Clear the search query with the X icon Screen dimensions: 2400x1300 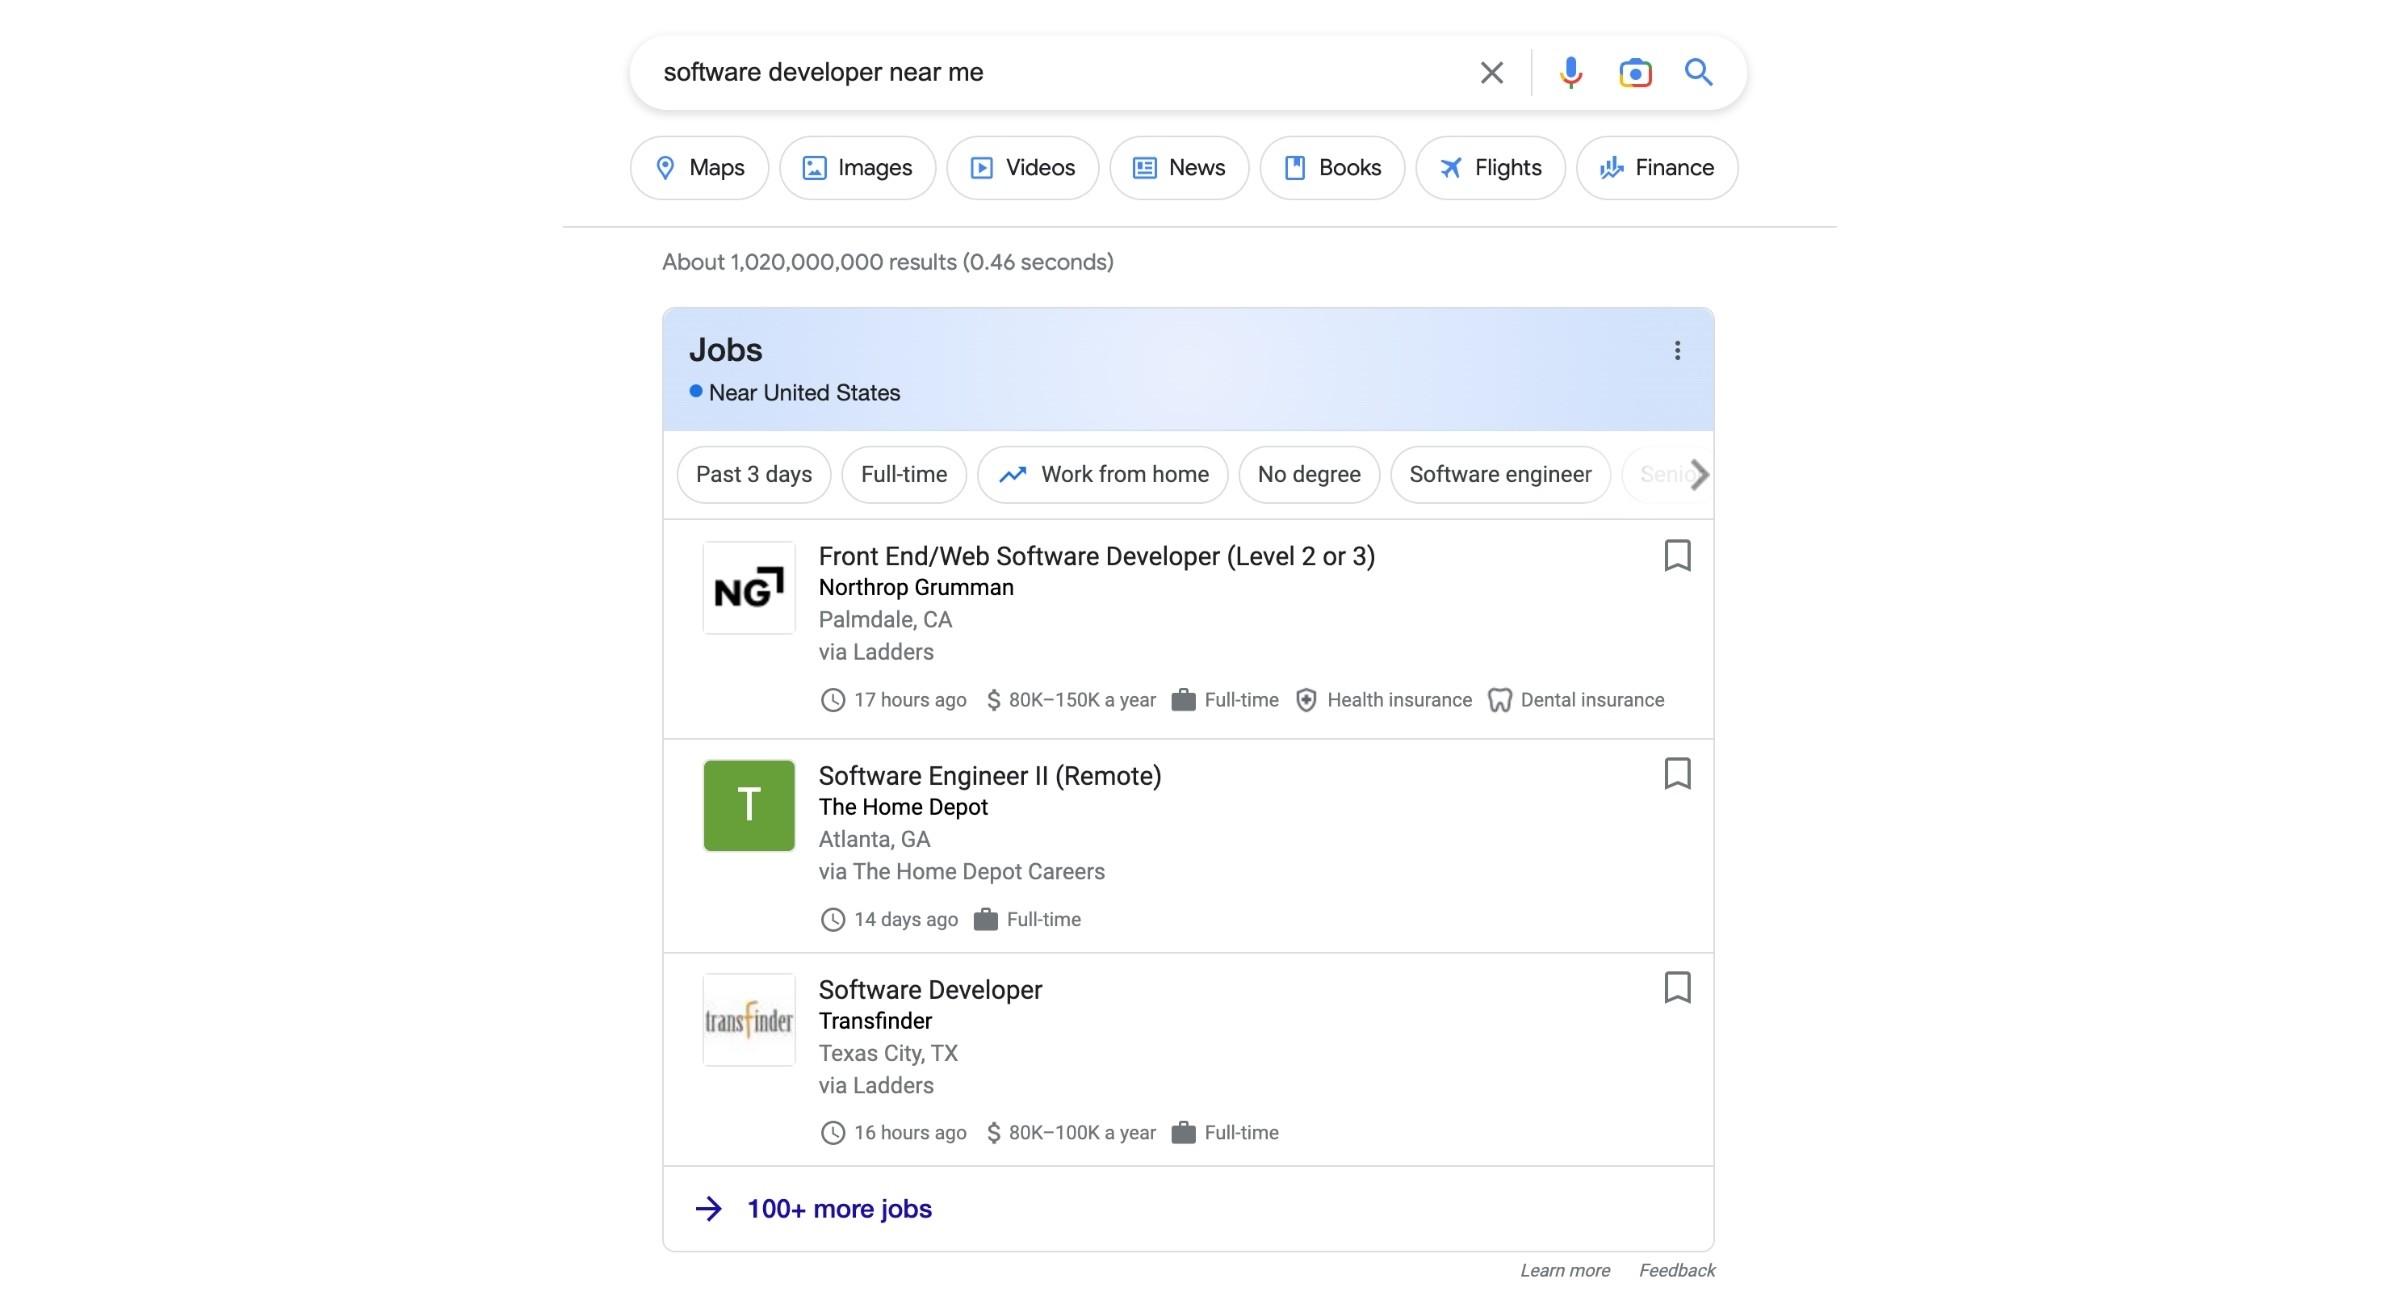[x=1491, y=72]
